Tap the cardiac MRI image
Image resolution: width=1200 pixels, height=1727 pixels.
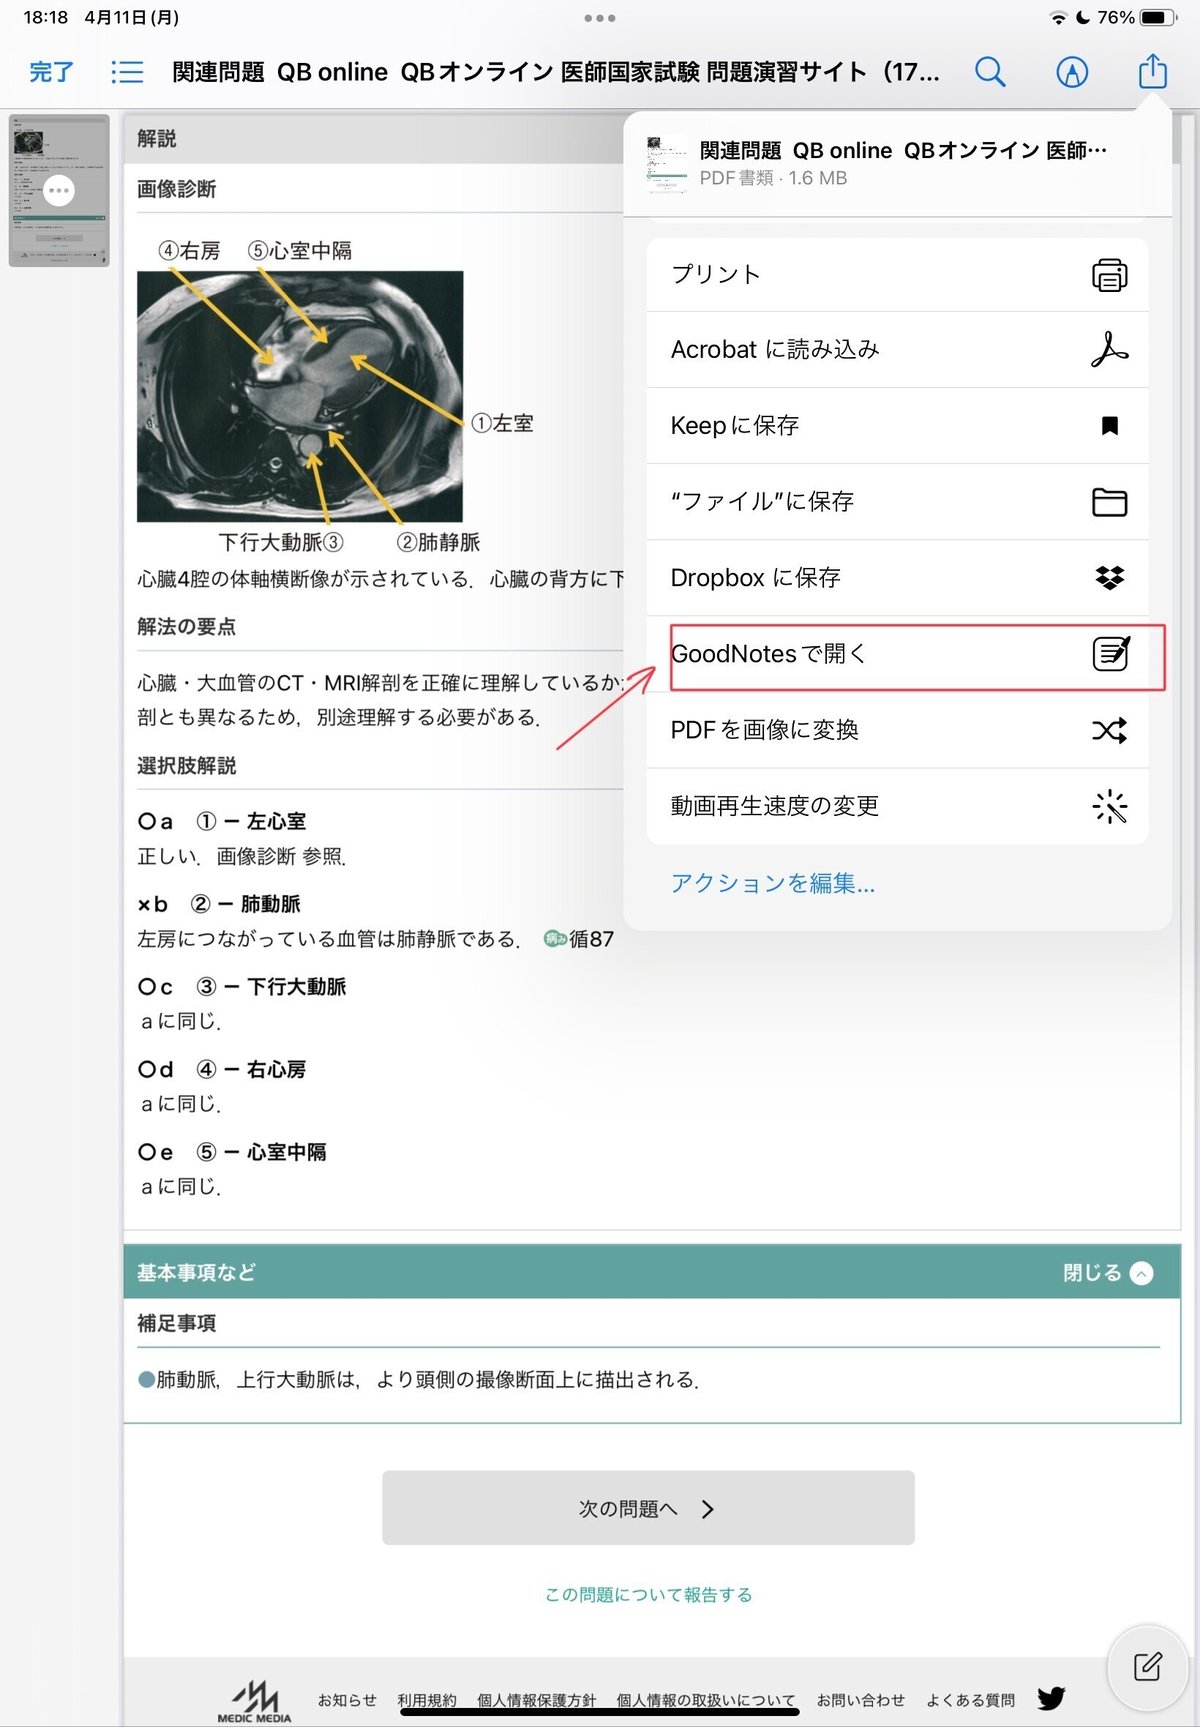tap(300, 396)
